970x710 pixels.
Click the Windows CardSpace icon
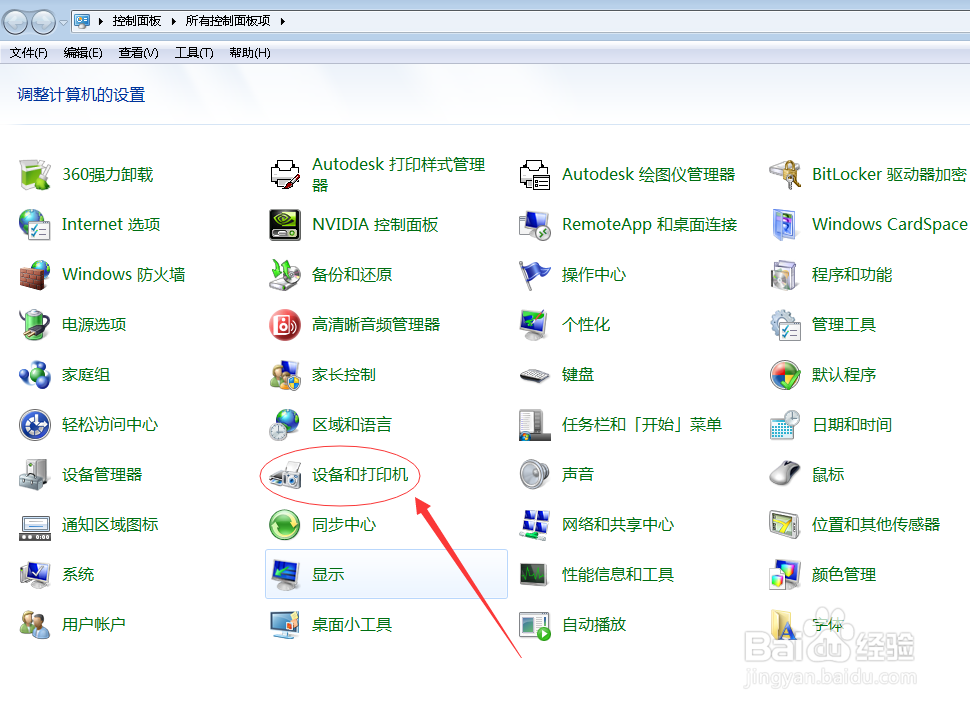786,225
